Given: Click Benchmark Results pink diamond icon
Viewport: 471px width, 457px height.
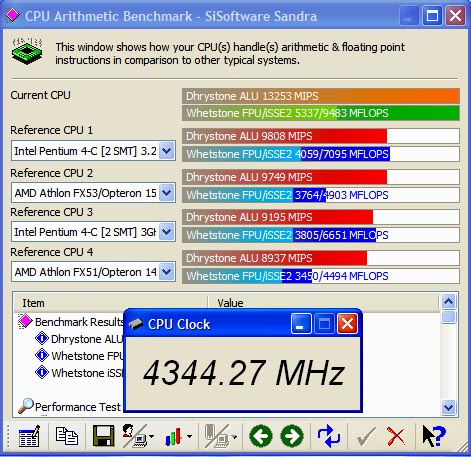Looking at the screenshot, I should tap(25, 321).
